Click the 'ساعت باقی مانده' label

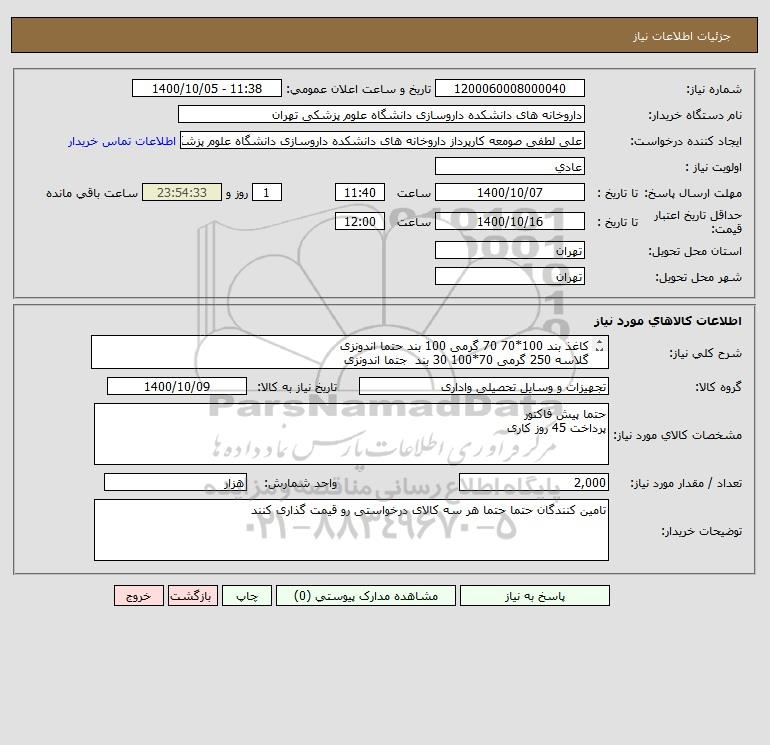pyautogui.click(x=92, y=193)
